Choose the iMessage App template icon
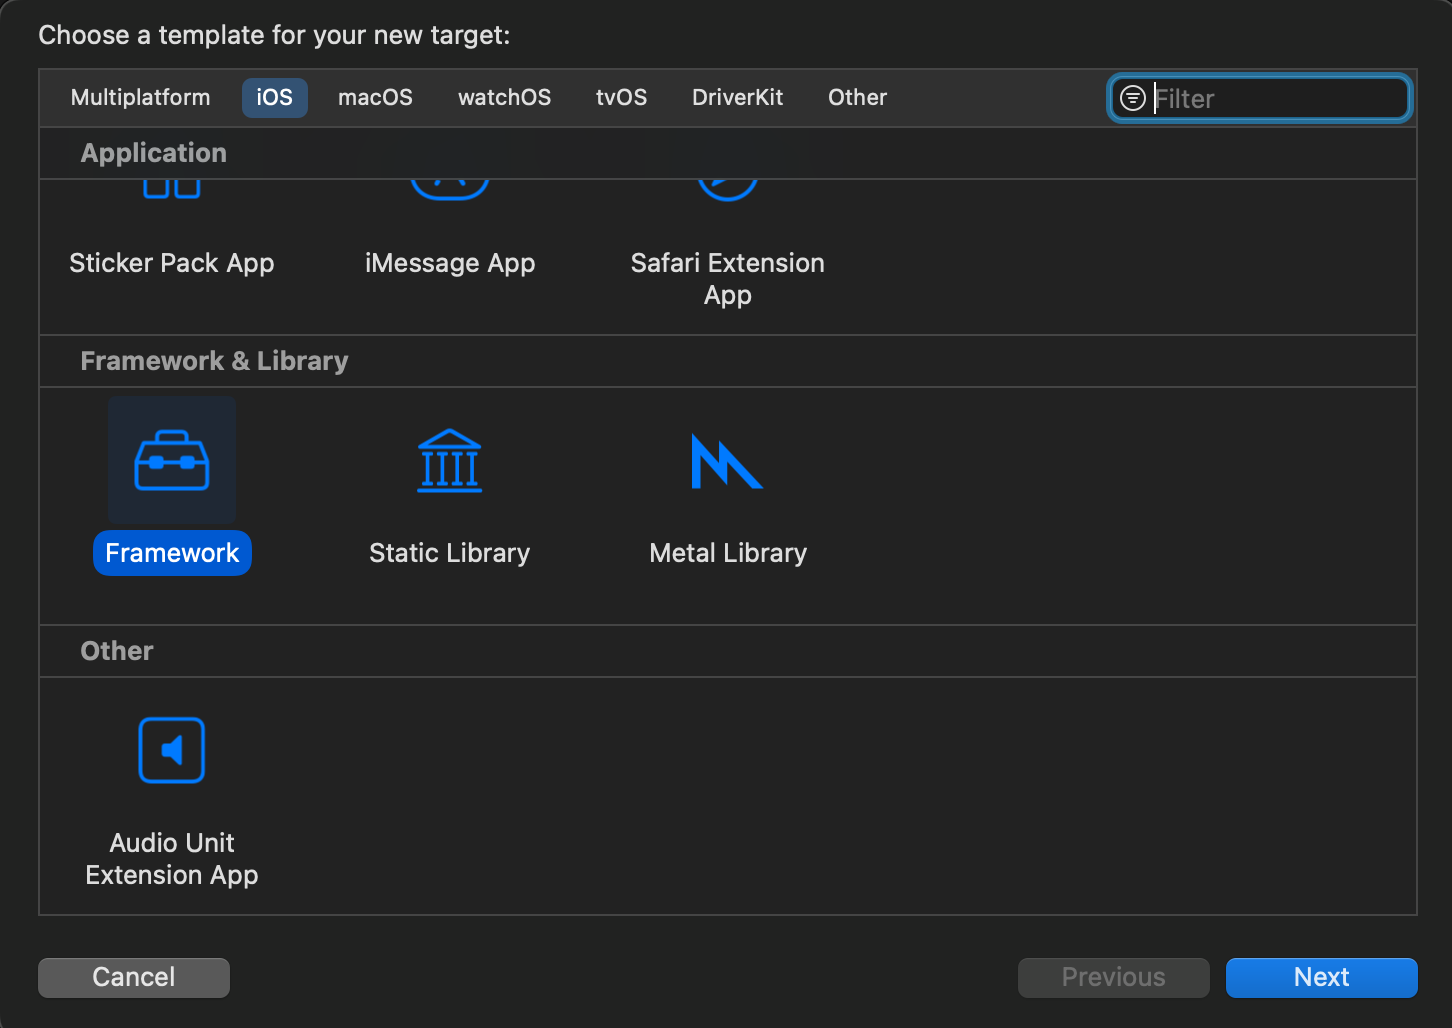The image size is (1452, 1028). (450, 190)
